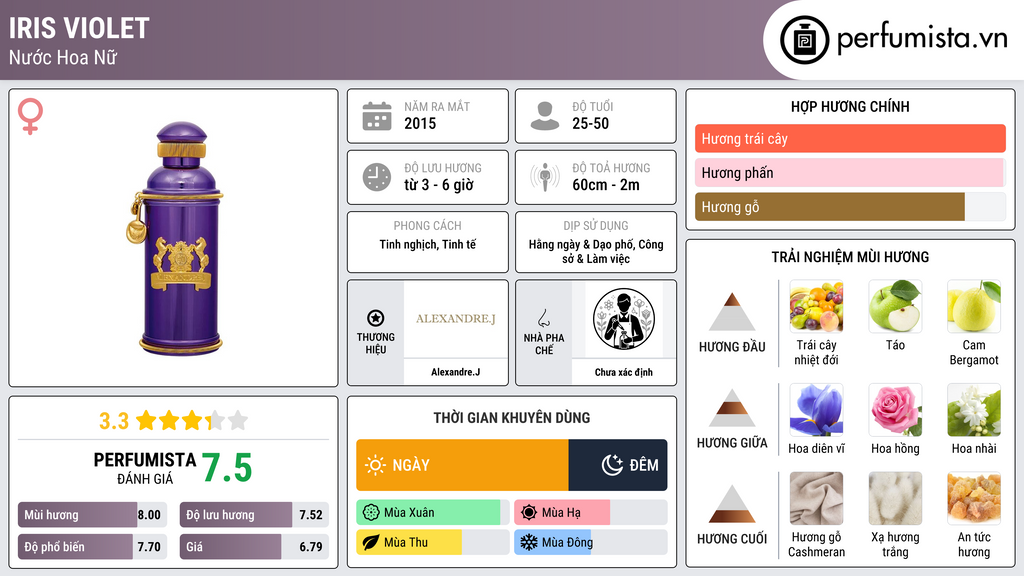Click the projection value 60cm - 2m

coord(606,185)
